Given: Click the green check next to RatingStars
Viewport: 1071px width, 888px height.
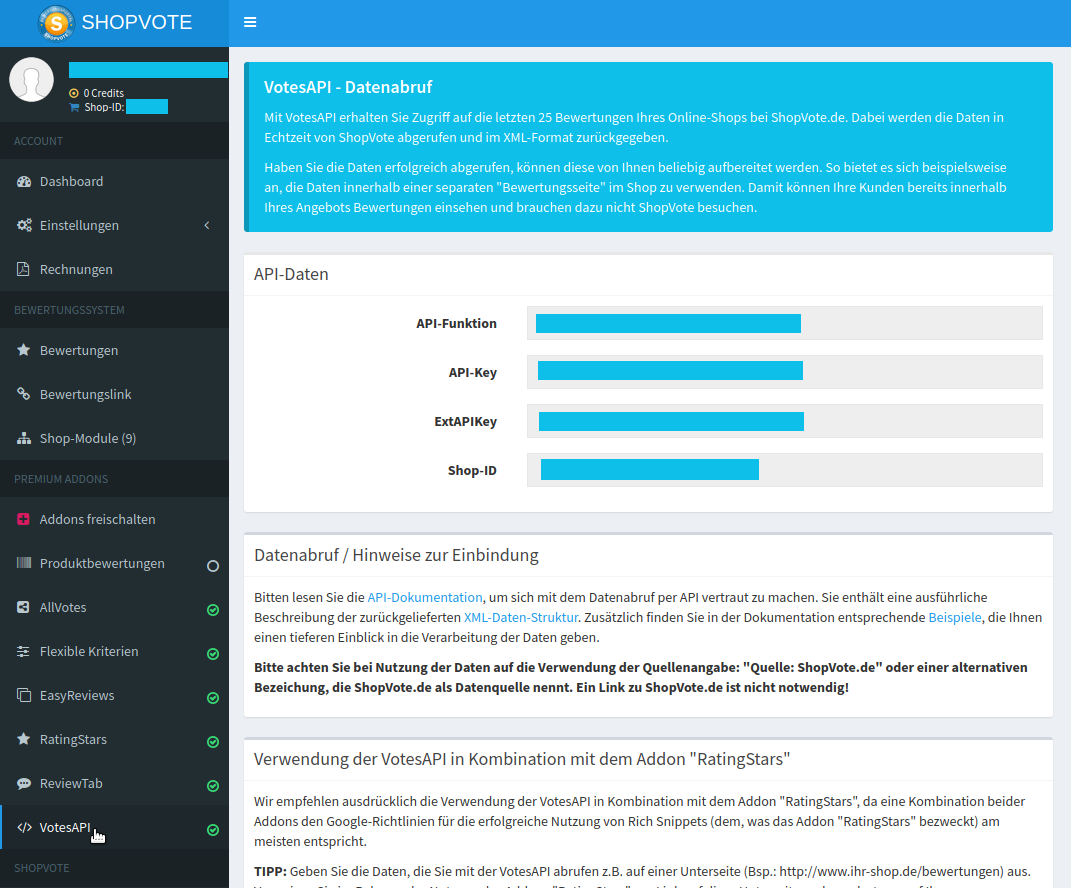Looking at the screenshot, I should coord(212,741).
